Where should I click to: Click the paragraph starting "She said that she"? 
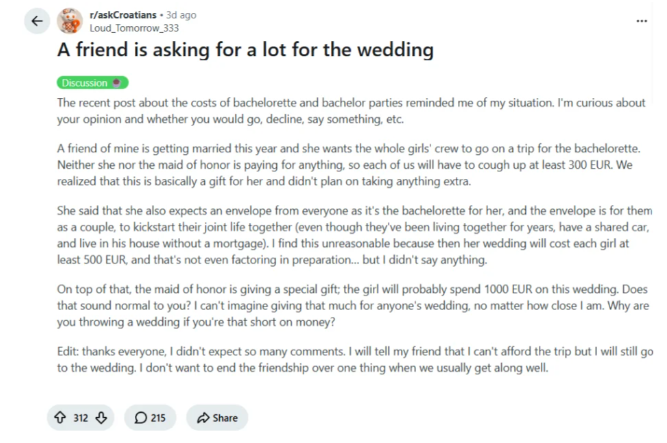[x=355, y=235]
